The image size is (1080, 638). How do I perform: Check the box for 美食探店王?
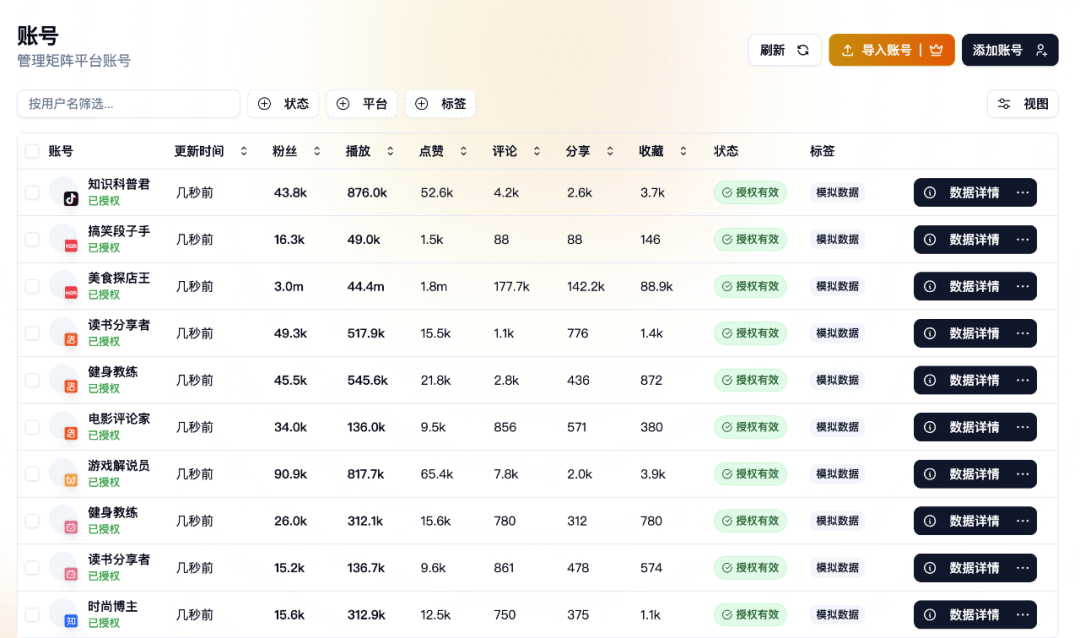coord(32,287)
